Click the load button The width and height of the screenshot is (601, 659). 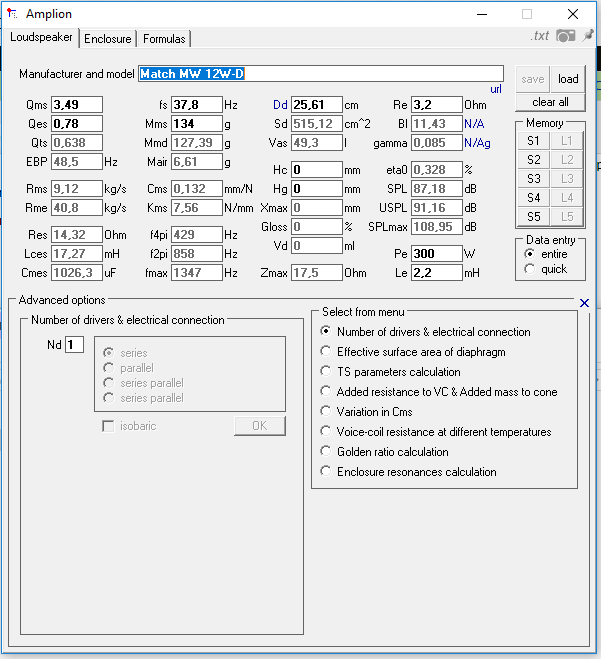[568, 79]
